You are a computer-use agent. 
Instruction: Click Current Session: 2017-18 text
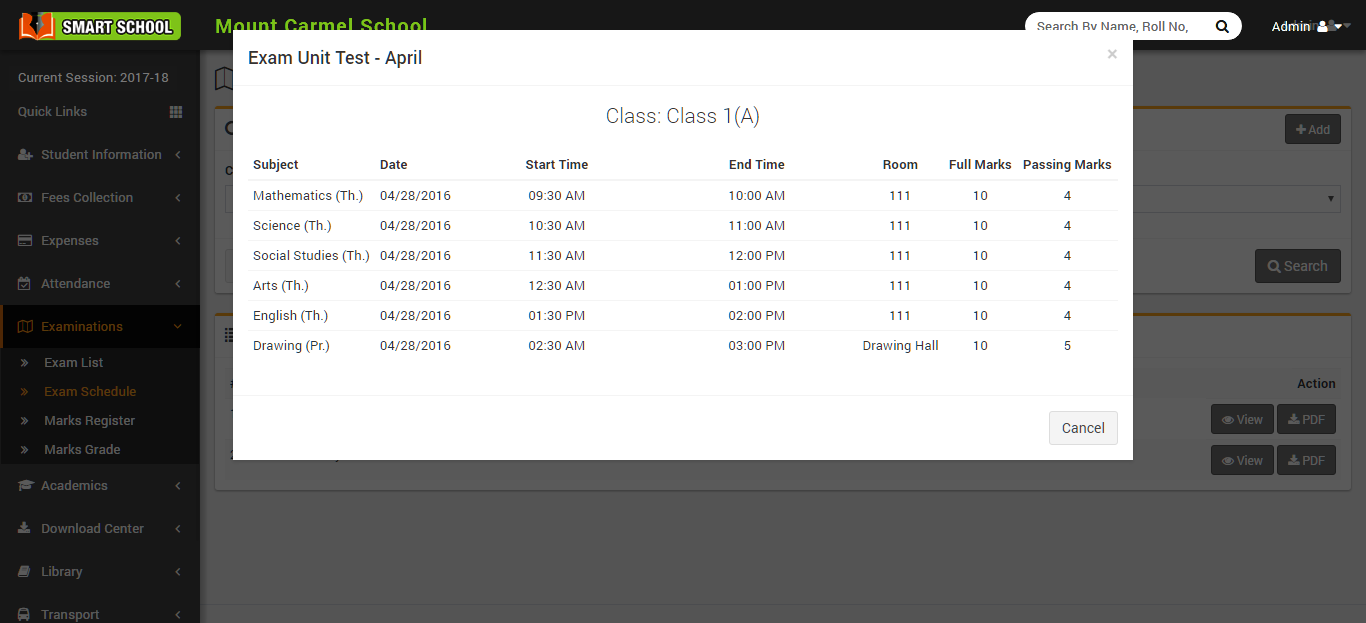click(x=93, y=78)
